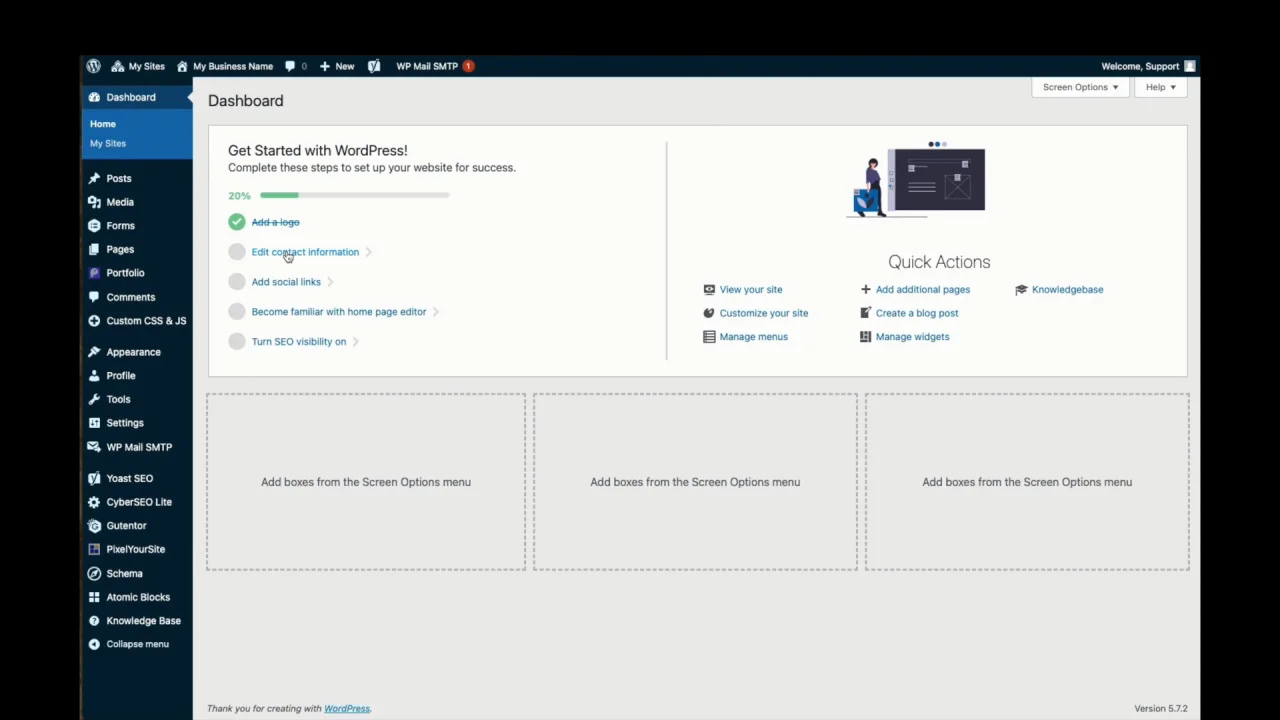Screen dimensions: 1280x720
Task: Click the Add a logo link
Action: click(275, 222)
